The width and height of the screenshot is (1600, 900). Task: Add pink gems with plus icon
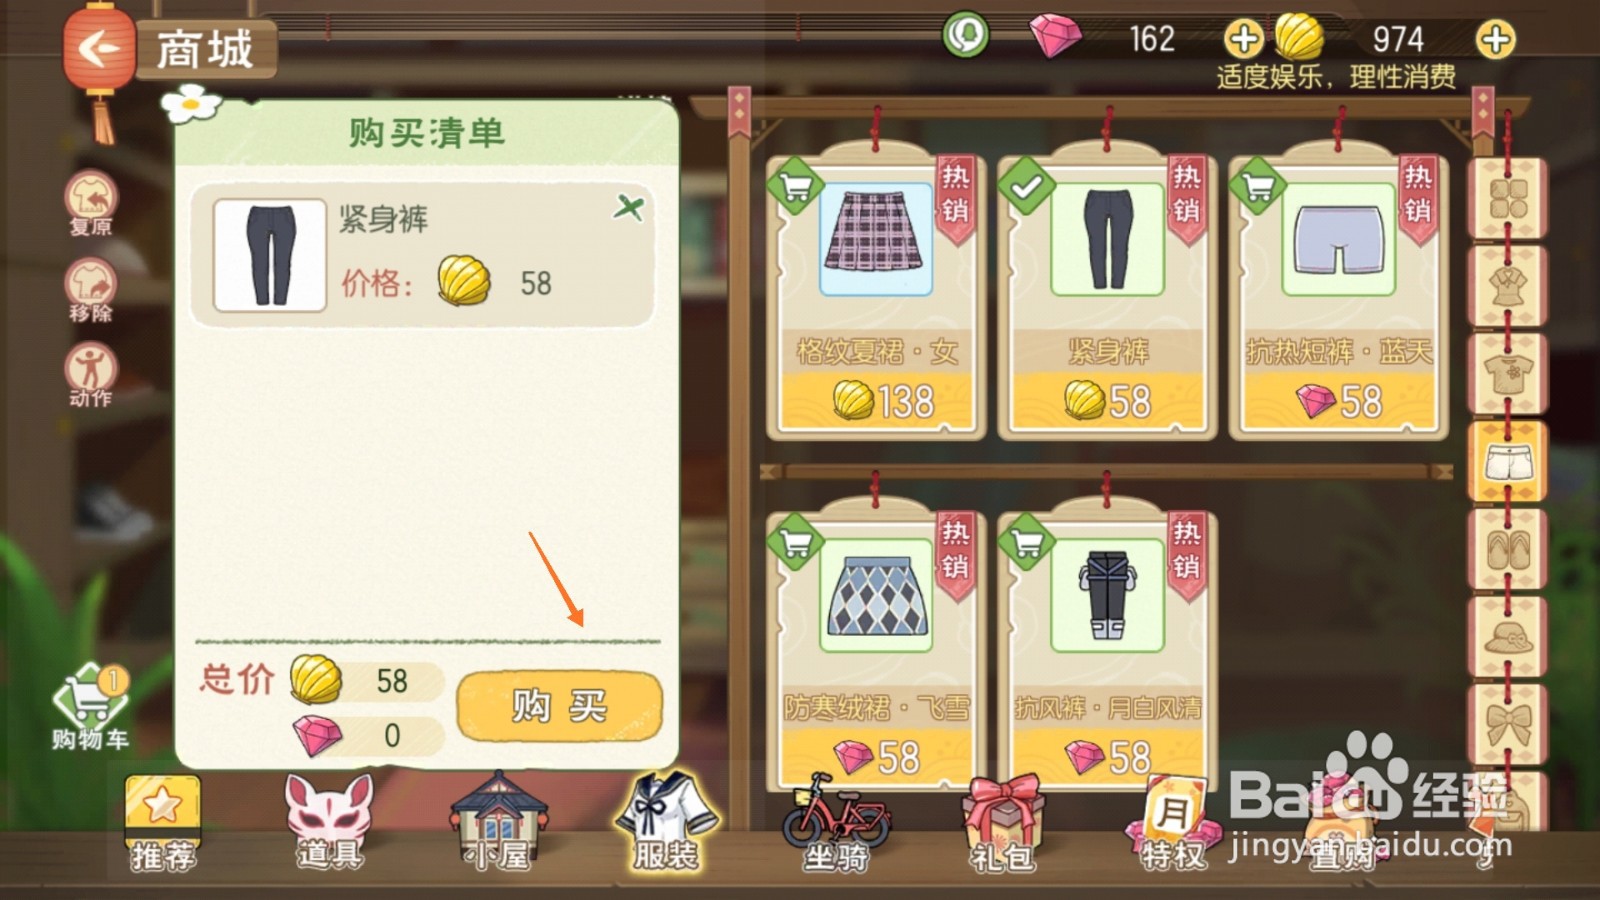click(1243, 40)
